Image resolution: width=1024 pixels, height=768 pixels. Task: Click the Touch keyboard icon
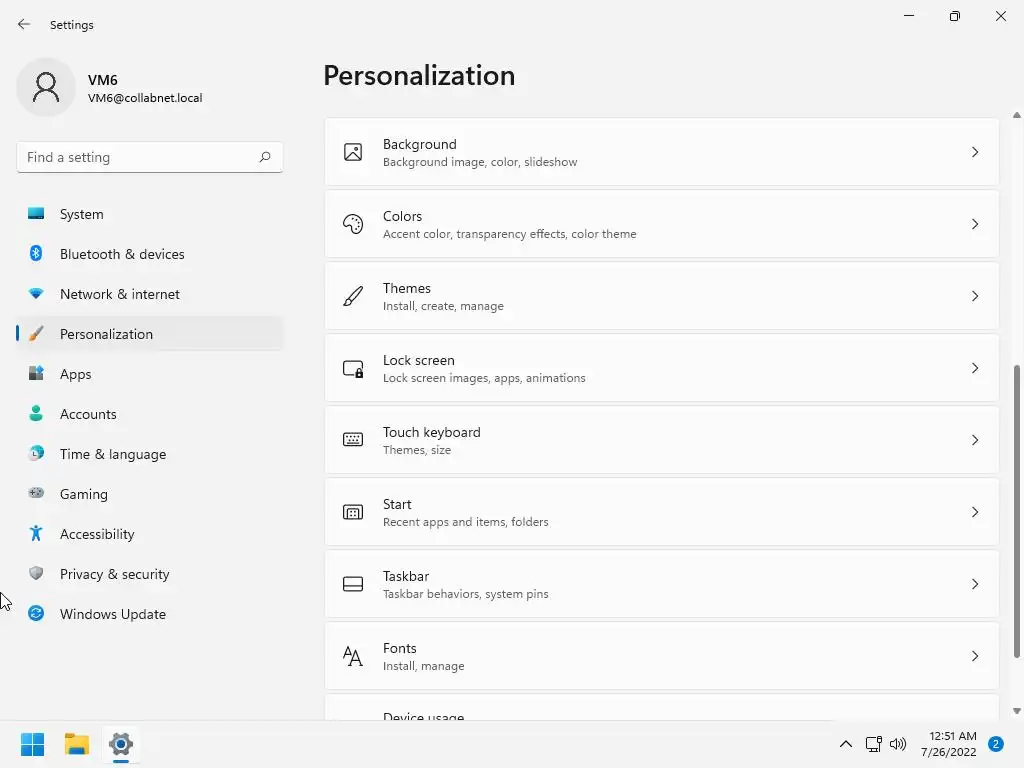(353, 440)
